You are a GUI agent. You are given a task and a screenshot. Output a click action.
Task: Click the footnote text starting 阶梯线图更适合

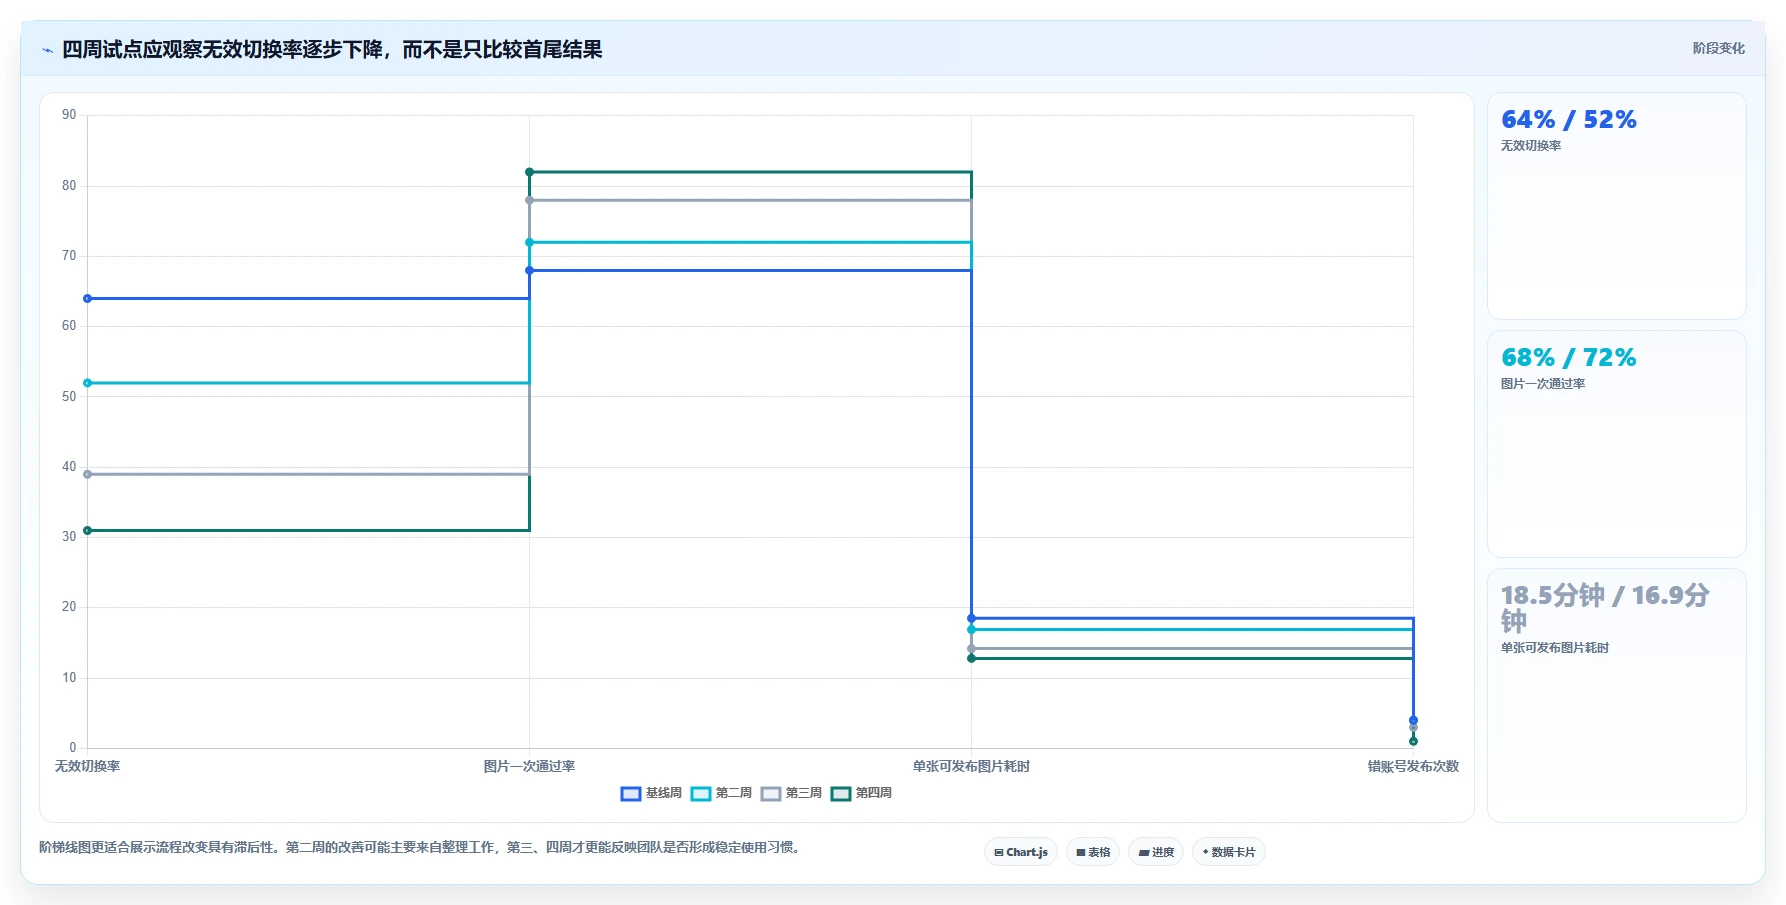coord(421,847)
